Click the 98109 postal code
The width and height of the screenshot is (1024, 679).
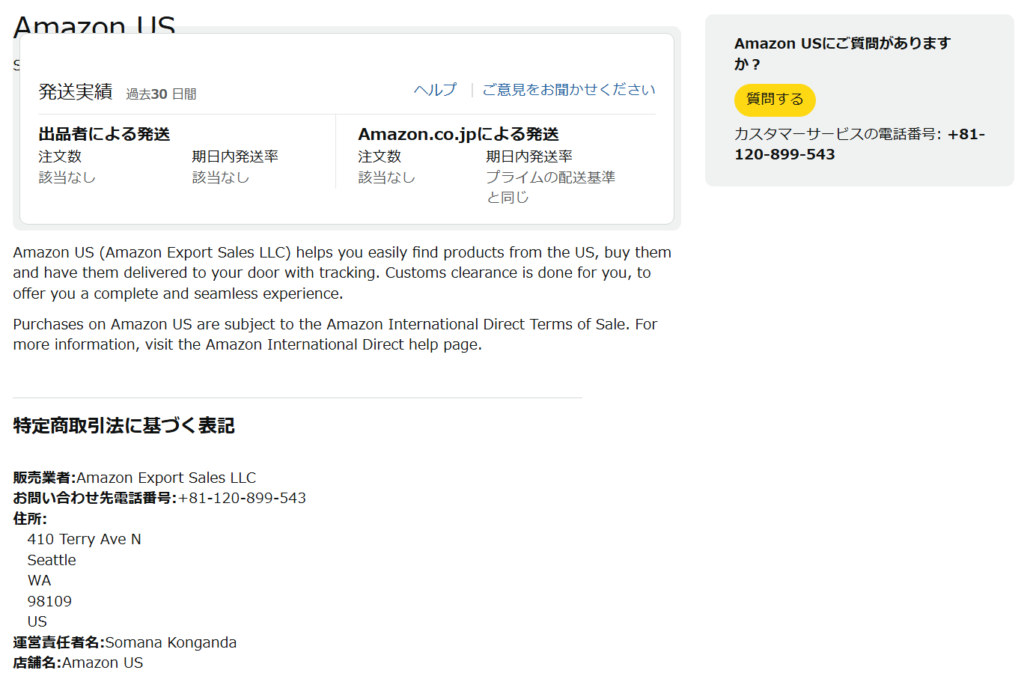[x=49, y=601]
